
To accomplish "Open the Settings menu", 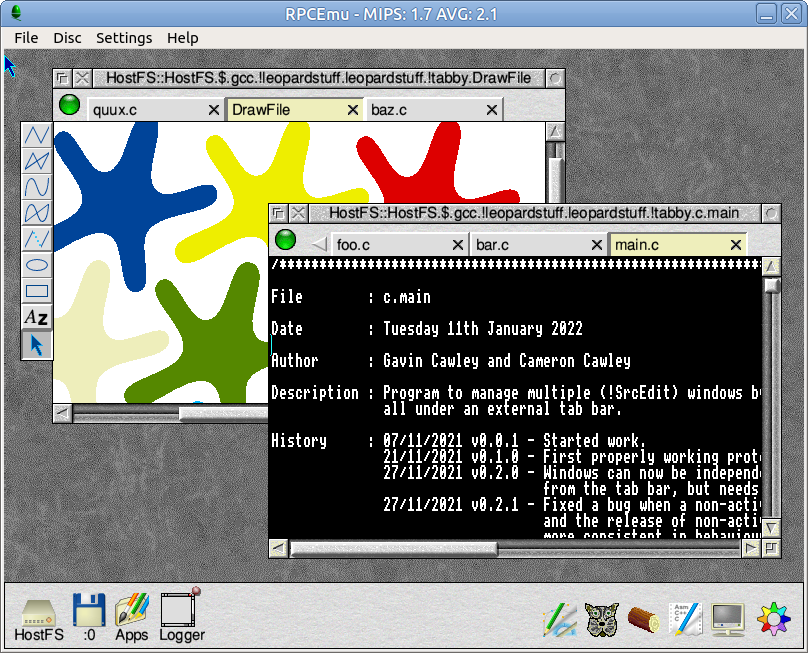I will tap(124, 38).
